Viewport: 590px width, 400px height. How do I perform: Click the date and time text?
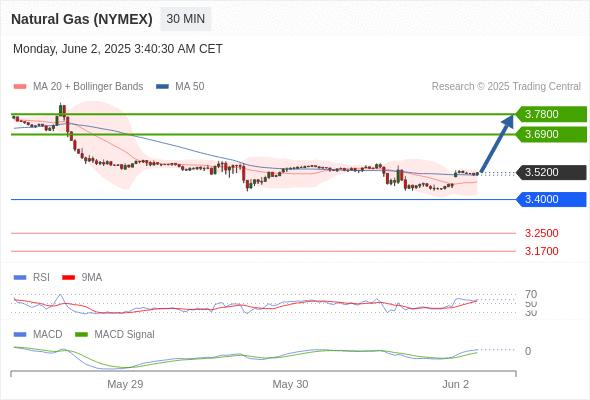[118, 49]
